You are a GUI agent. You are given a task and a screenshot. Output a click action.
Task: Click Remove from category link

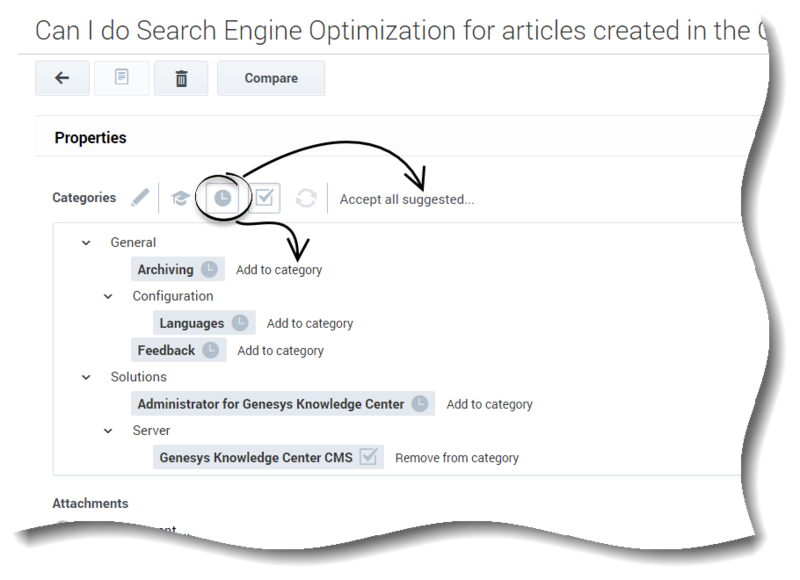pyautogui.click(x=457, y=458)
